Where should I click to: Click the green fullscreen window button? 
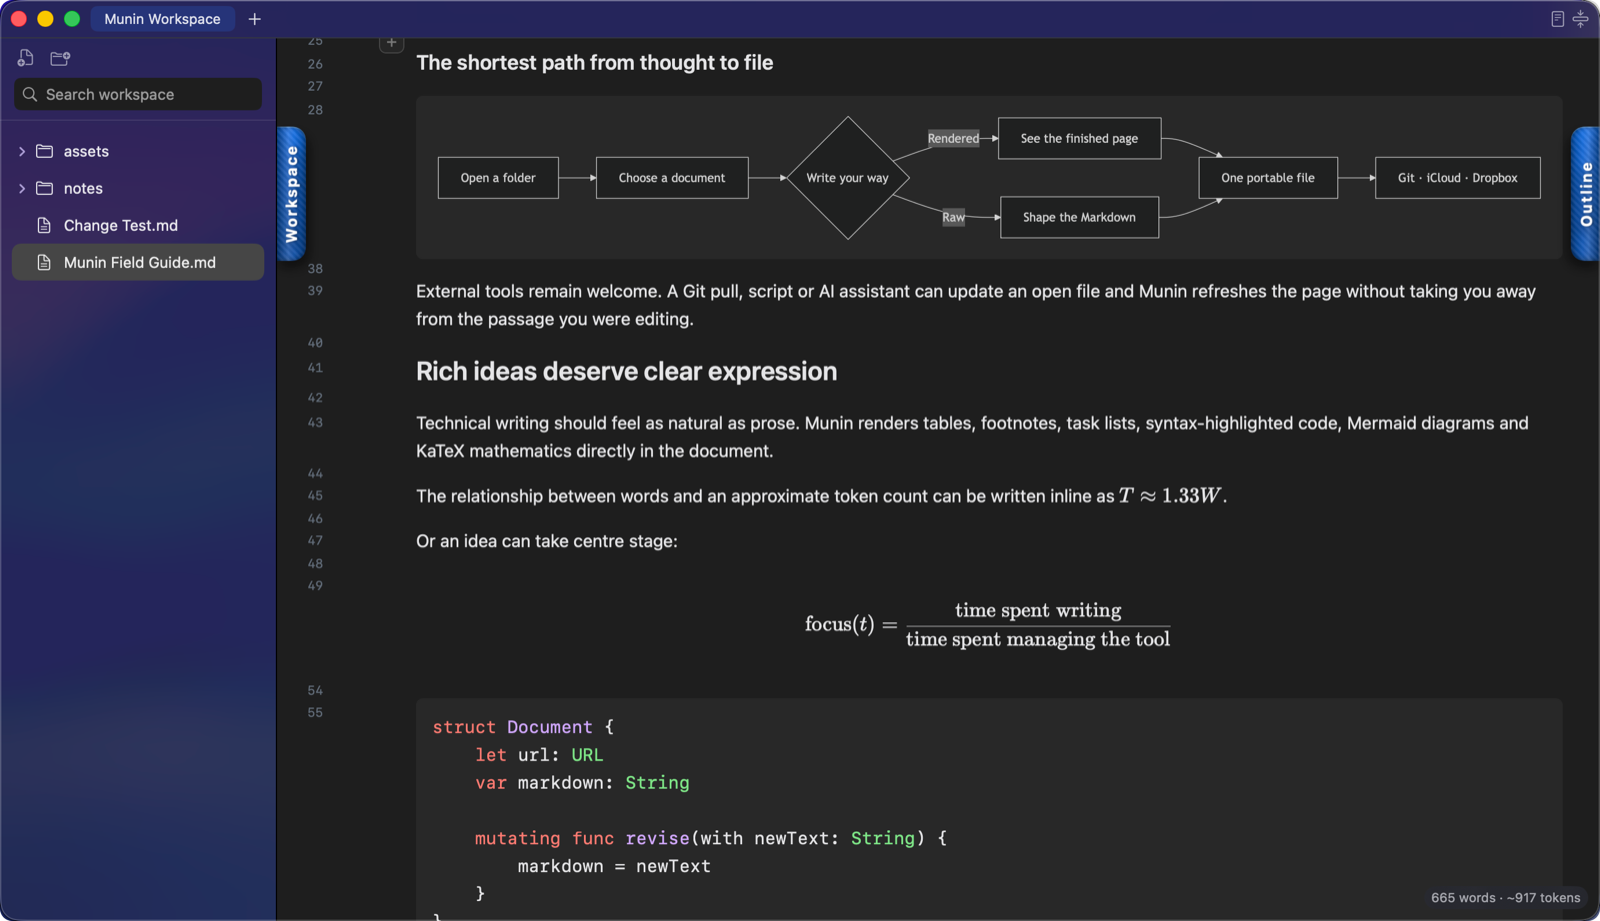(72, 19)
